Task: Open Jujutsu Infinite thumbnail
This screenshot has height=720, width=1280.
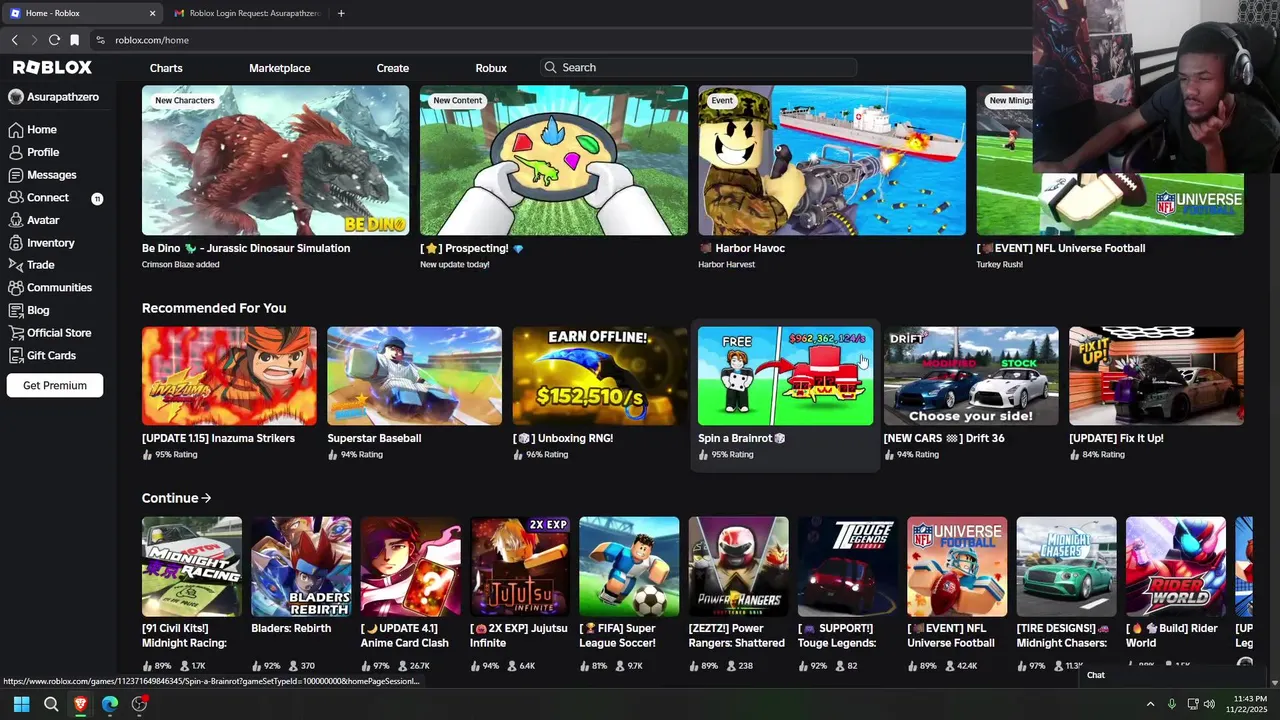Action: [x=520, y=567]
